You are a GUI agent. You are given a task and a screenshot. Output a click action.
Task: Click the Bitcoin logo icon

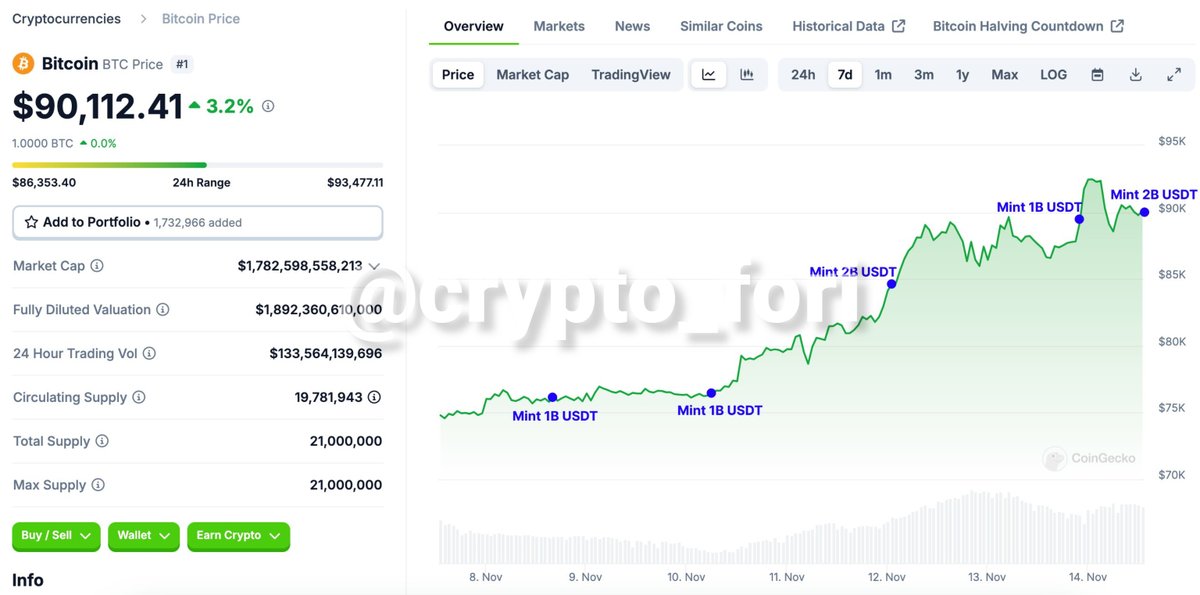pos(23,64)
